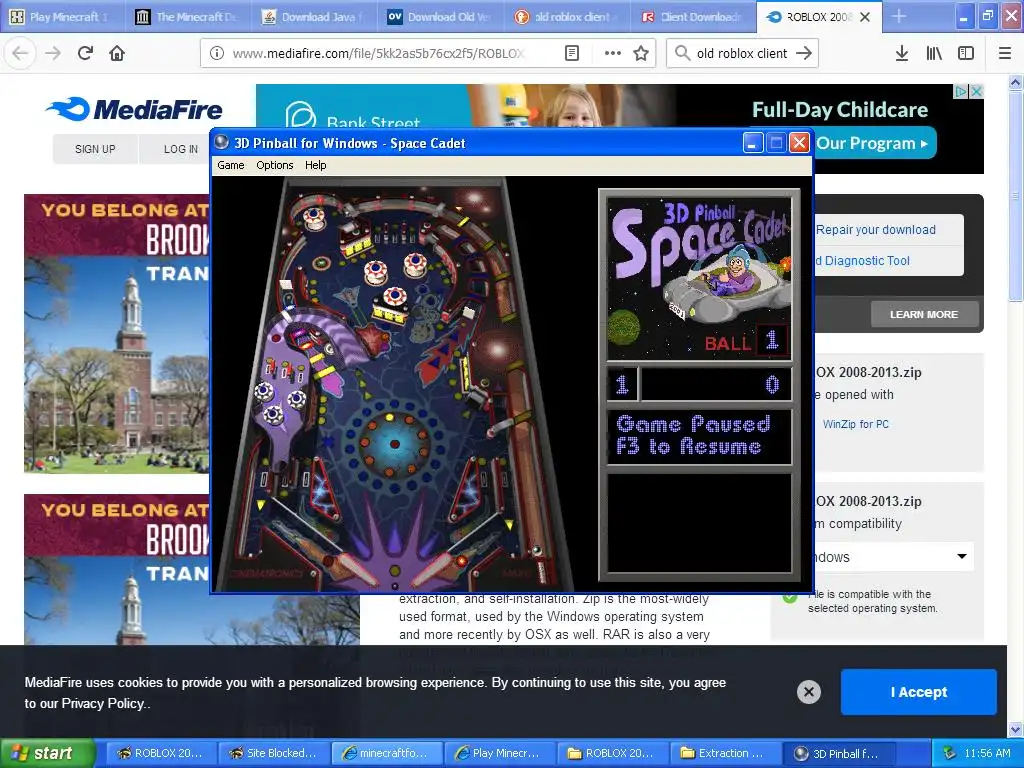Viewport: 1024px width, 768px height.
Task: Click the upper Brooklyn College ad image
Action: coord(117,333)
